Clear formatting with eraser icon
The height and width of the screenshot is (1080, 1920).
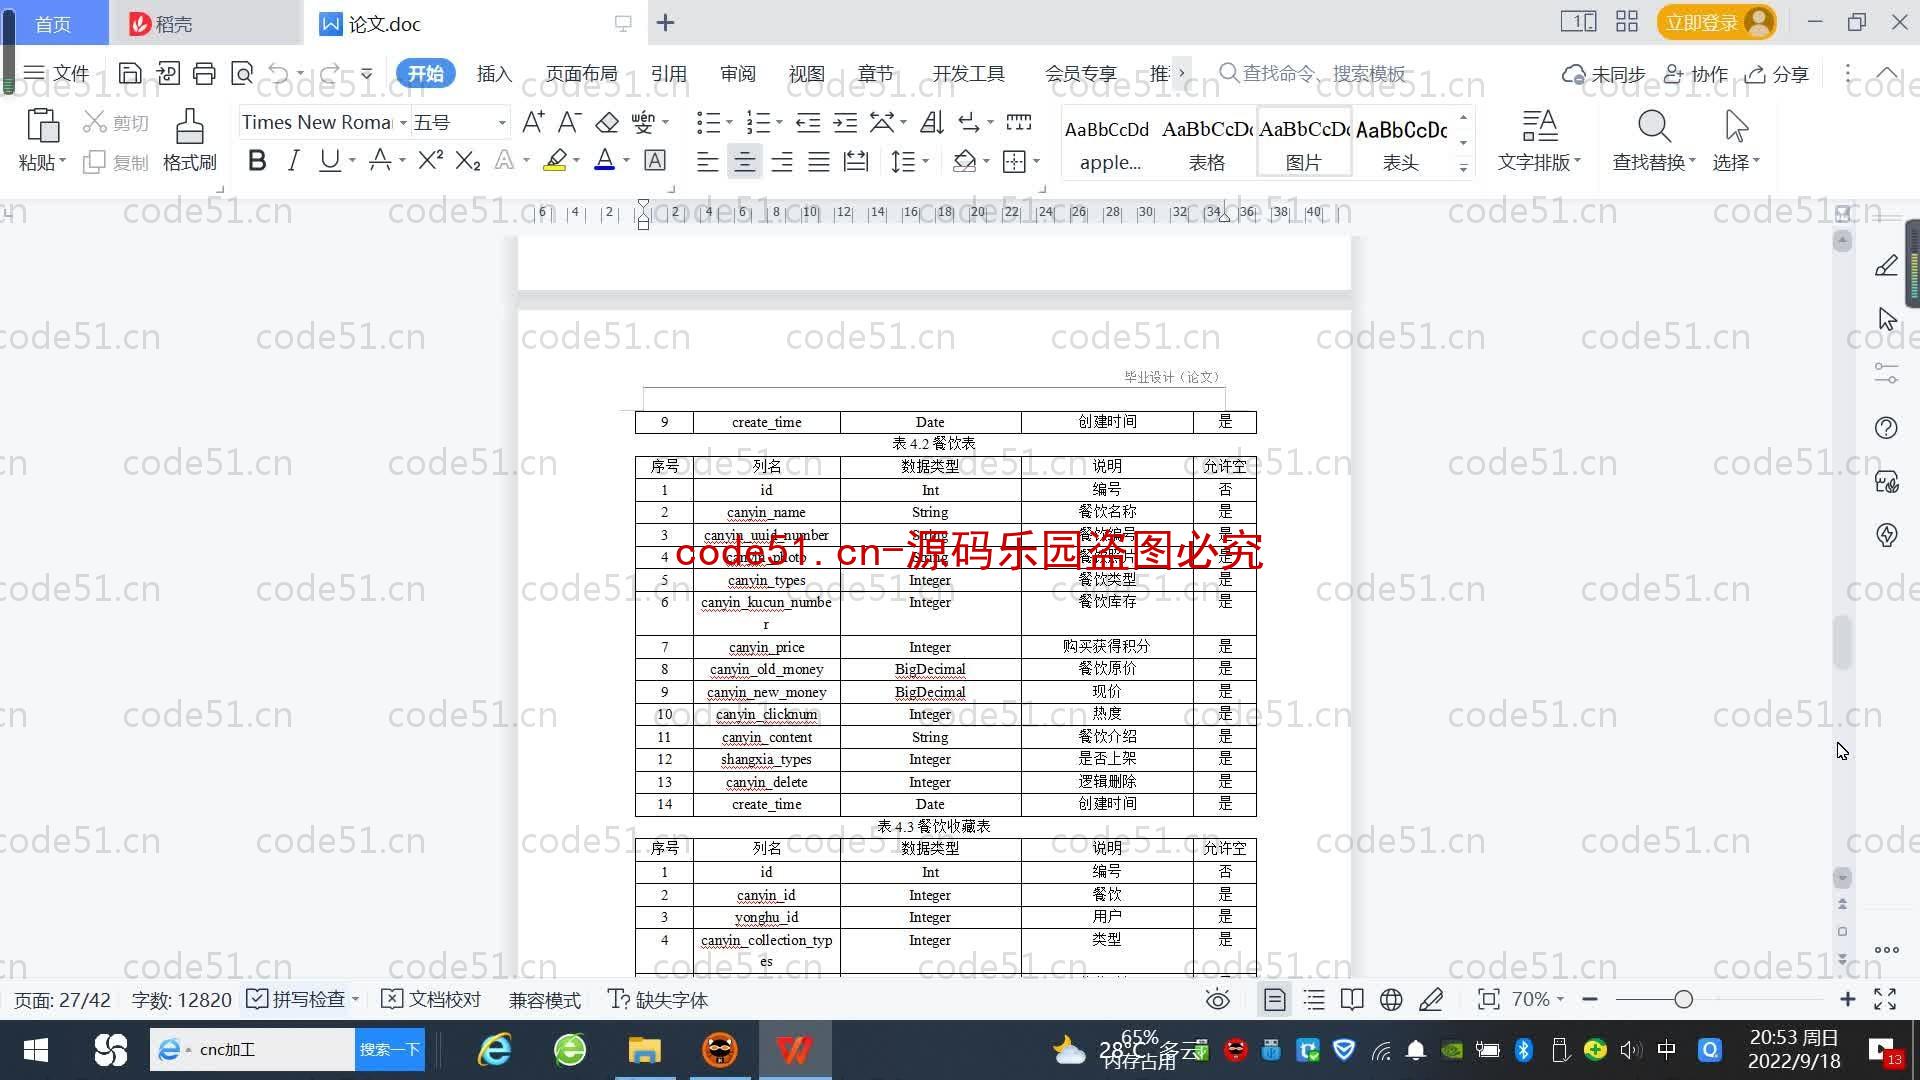[607, 122]
